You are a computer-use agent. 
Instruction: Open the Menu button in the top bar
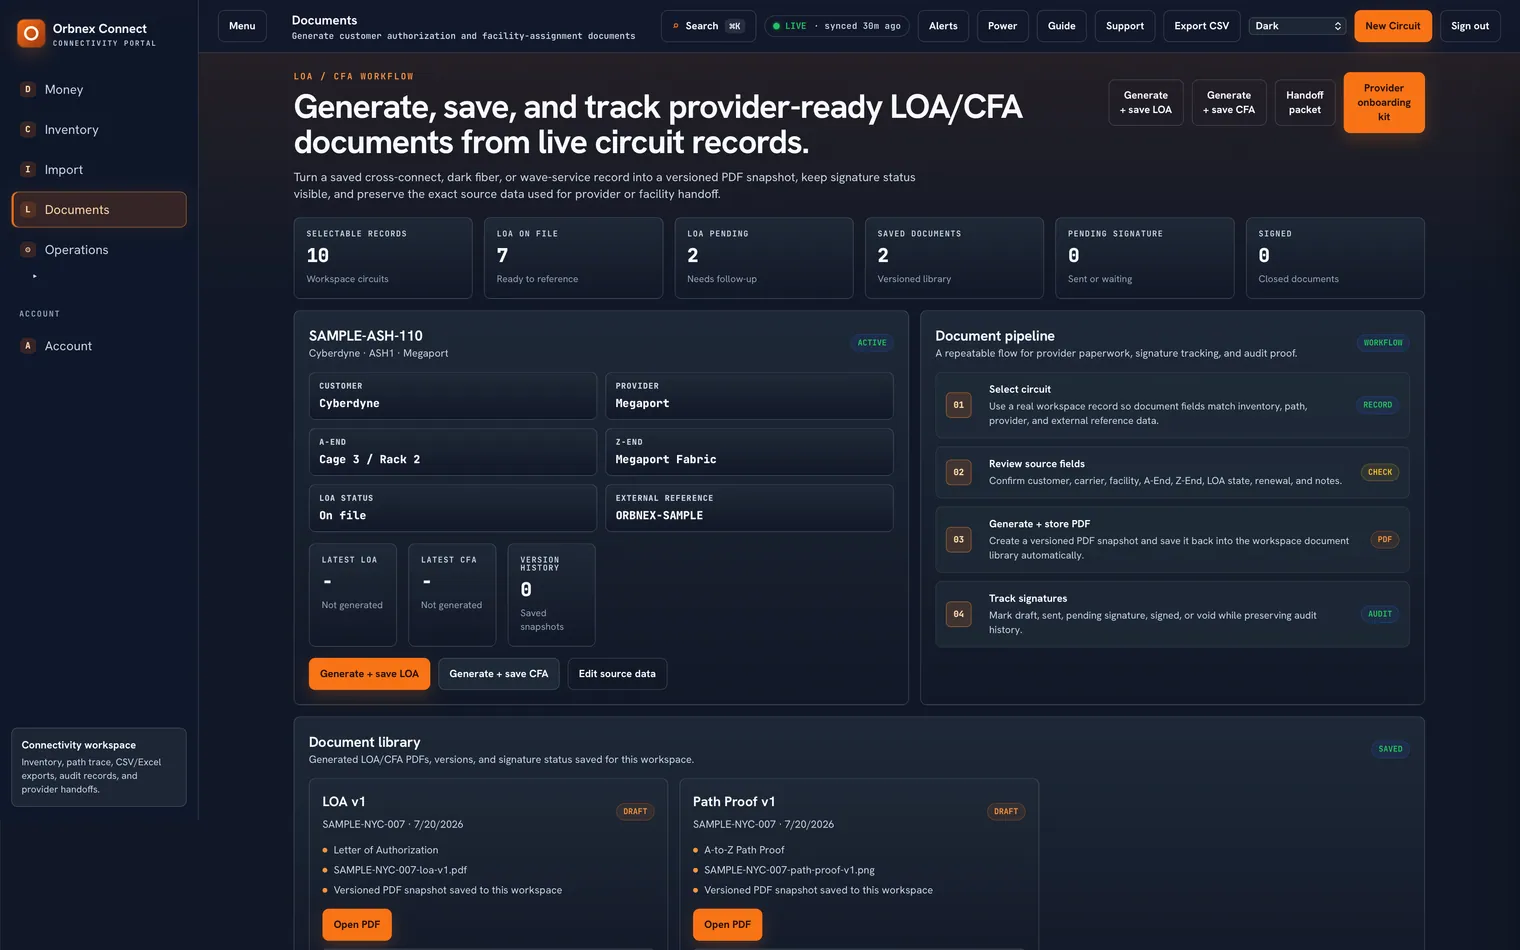click(x=242, y=26)
